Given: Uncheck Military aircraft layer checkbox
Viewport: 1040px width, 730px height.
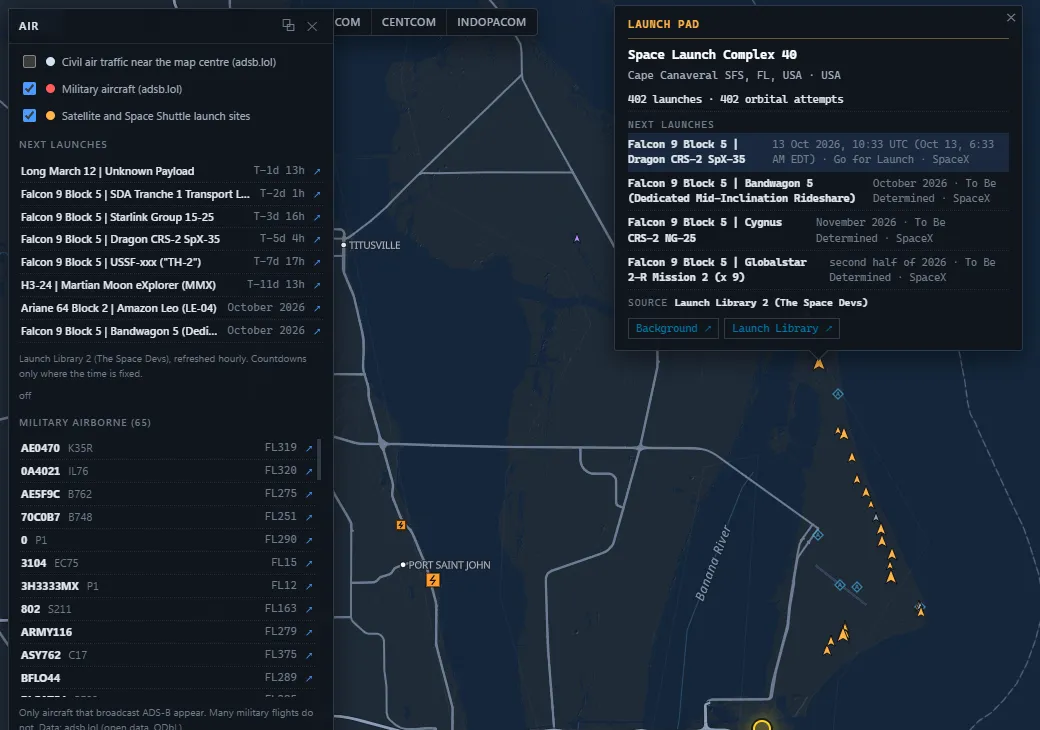Looking at the screenshot, I should point(29,88).
